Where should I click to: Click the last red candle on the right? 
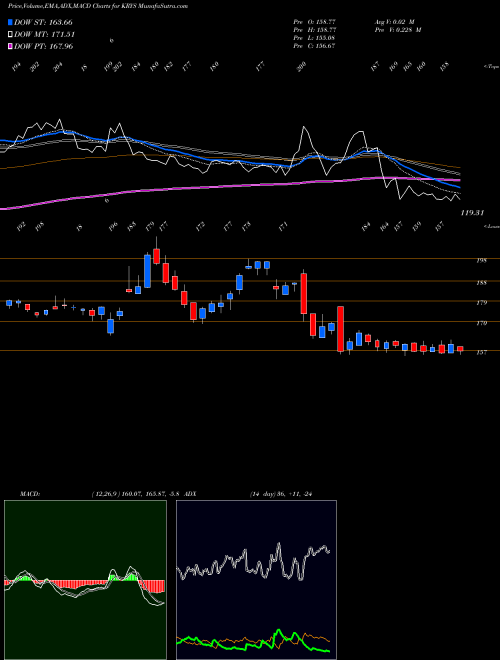(x=460, y=349)
